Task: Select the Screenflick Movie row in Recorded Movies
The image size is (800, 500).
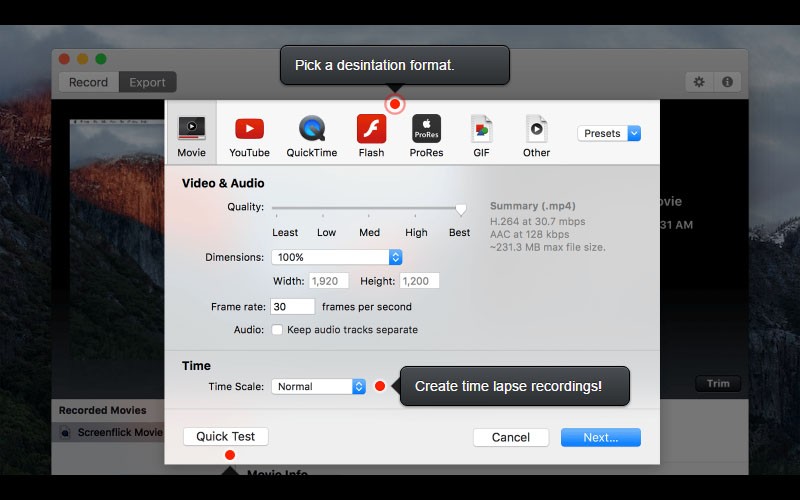Action: tap(108, 432)
